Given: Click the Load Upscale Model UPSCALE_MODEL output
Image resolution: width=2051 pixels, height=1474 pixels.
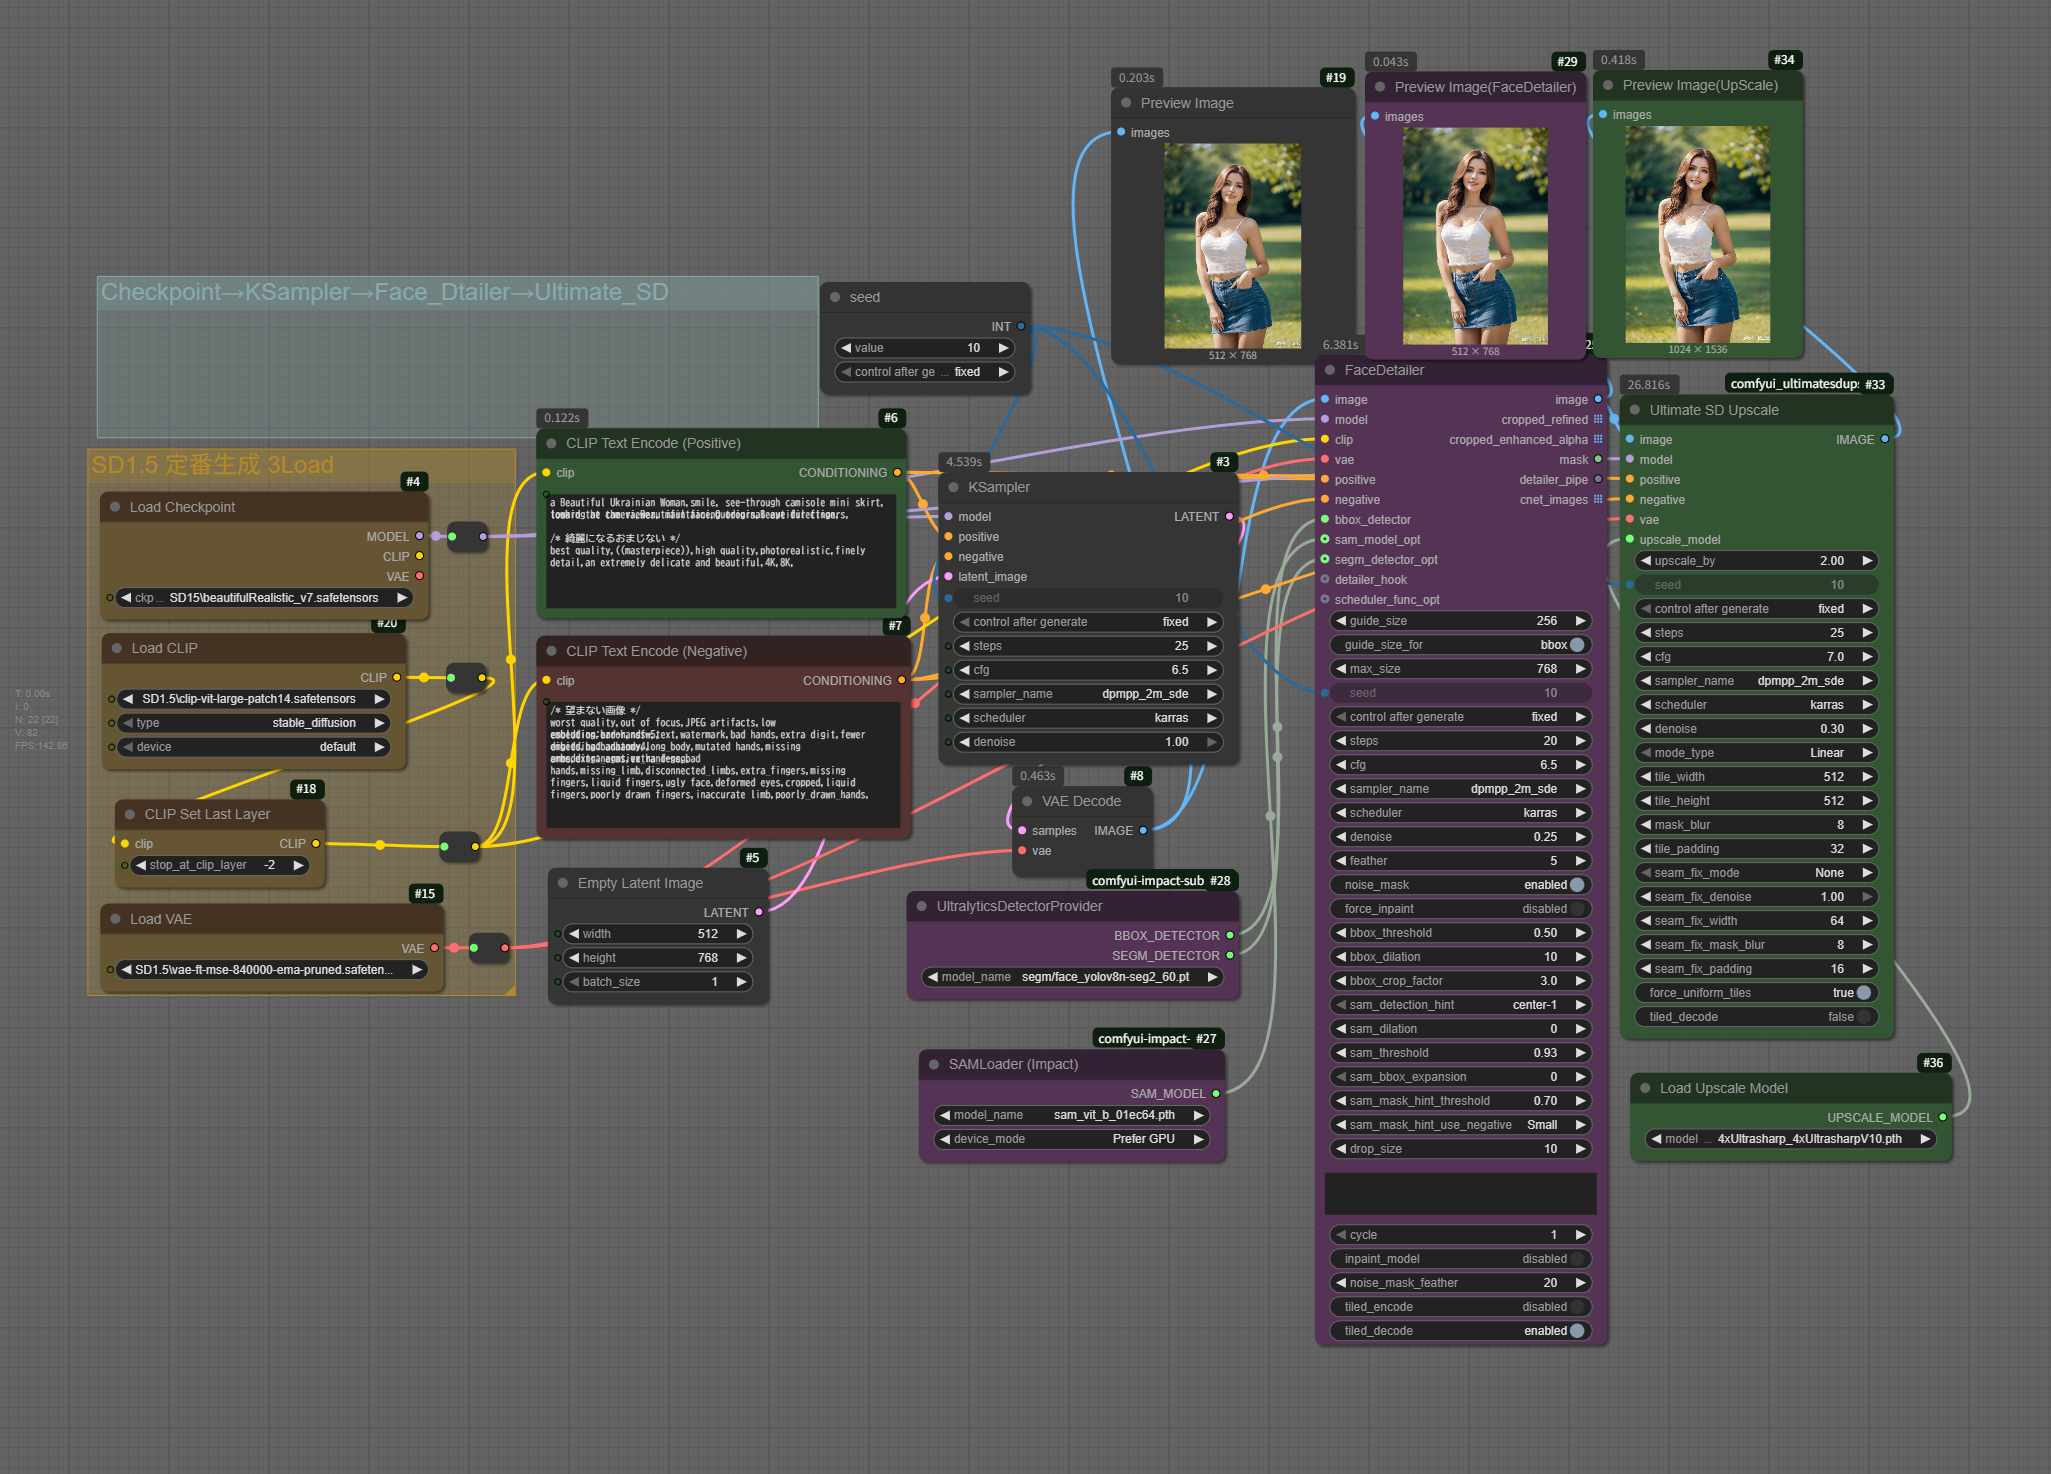Looking at the screenshot, I should click(1943, 1117).
